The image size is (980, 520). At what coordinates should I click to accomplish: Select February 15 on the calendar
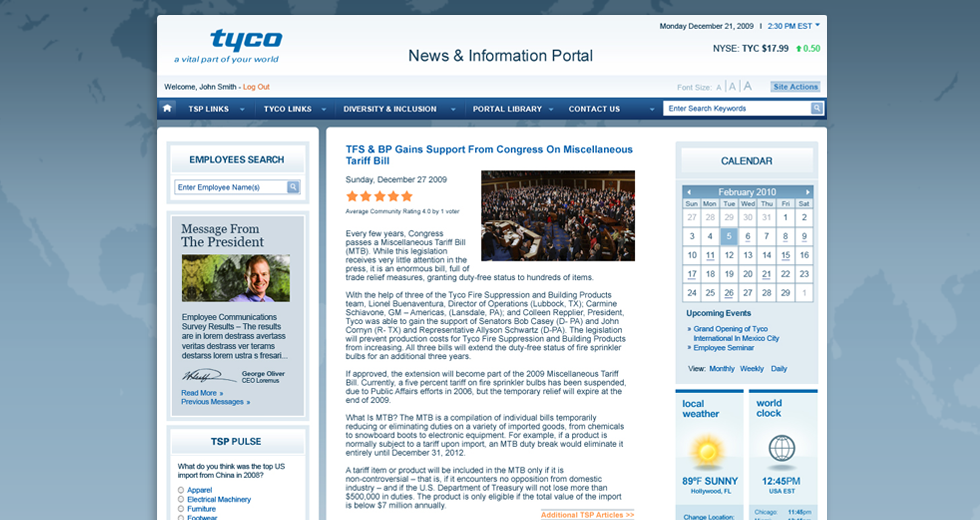[x=786, y=255]
